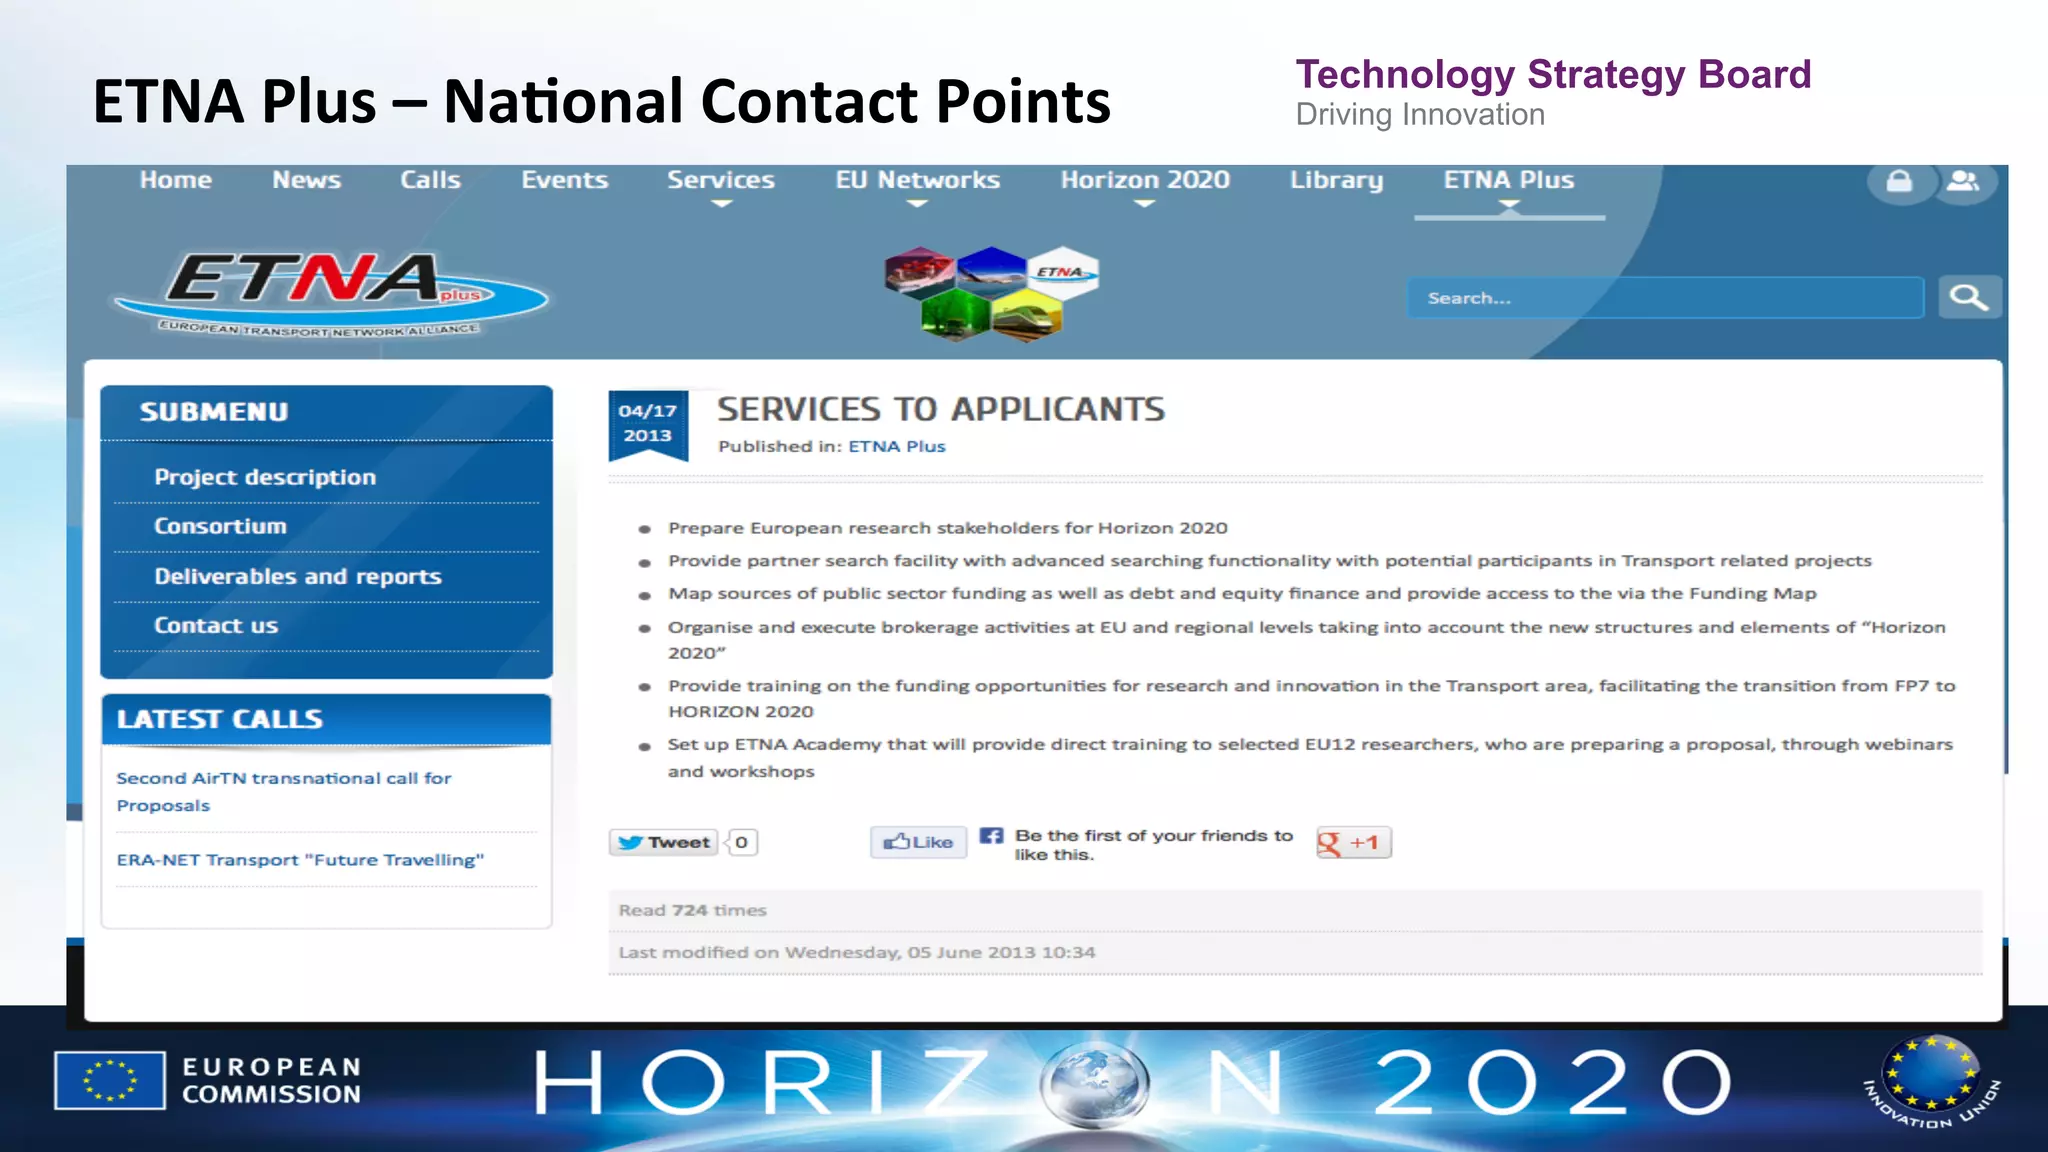Select the Horizon 2020 menu label
Viewport: 2048px width, 1152px height.
pyautogui.click(x=1145, y=180)
